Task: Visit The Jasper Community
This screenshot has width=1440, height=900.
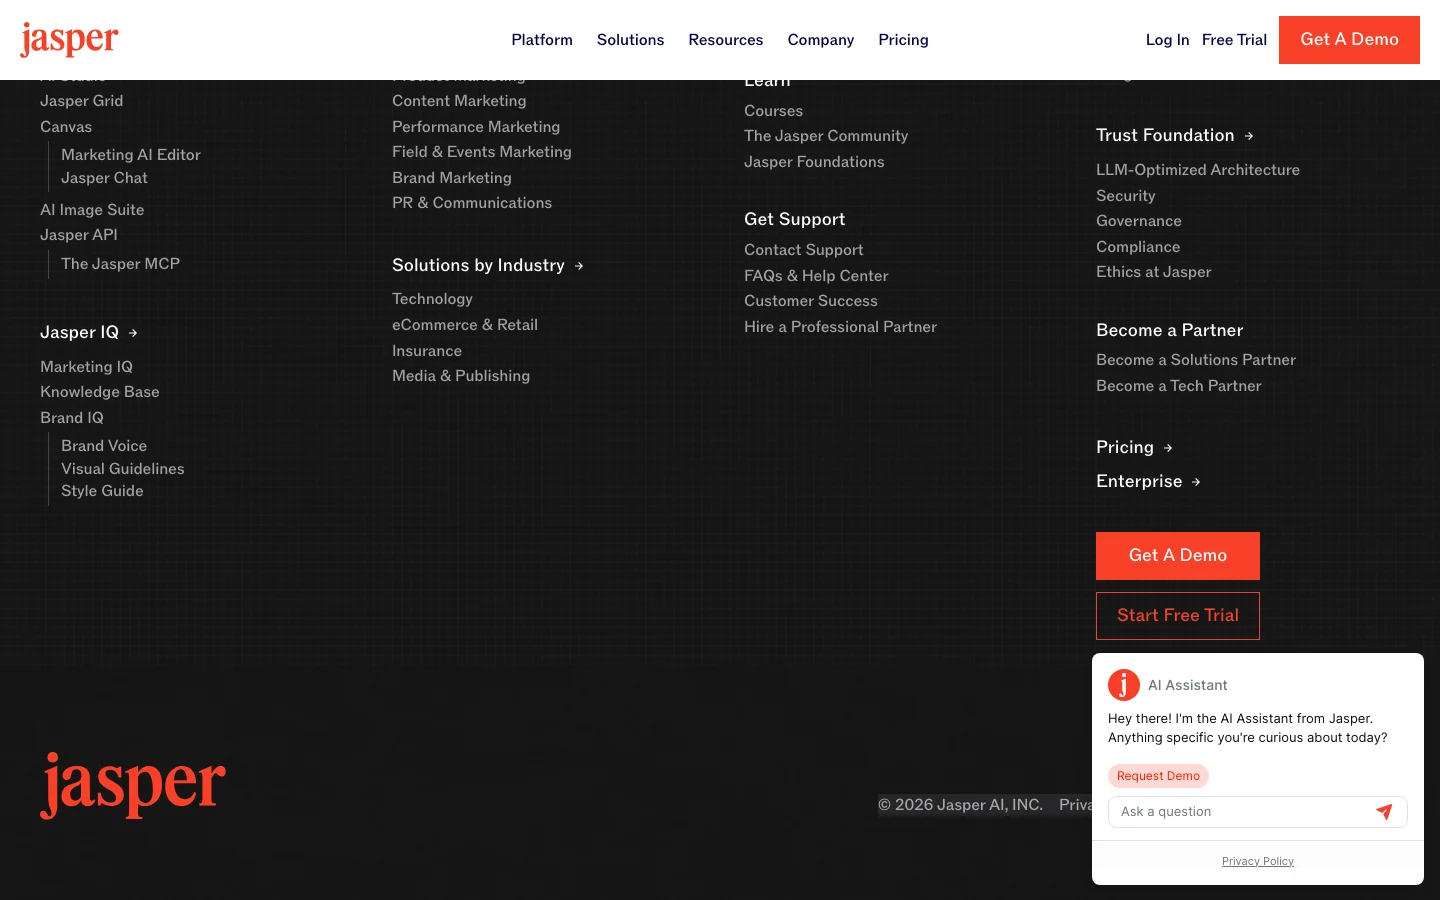Action: 826,136
